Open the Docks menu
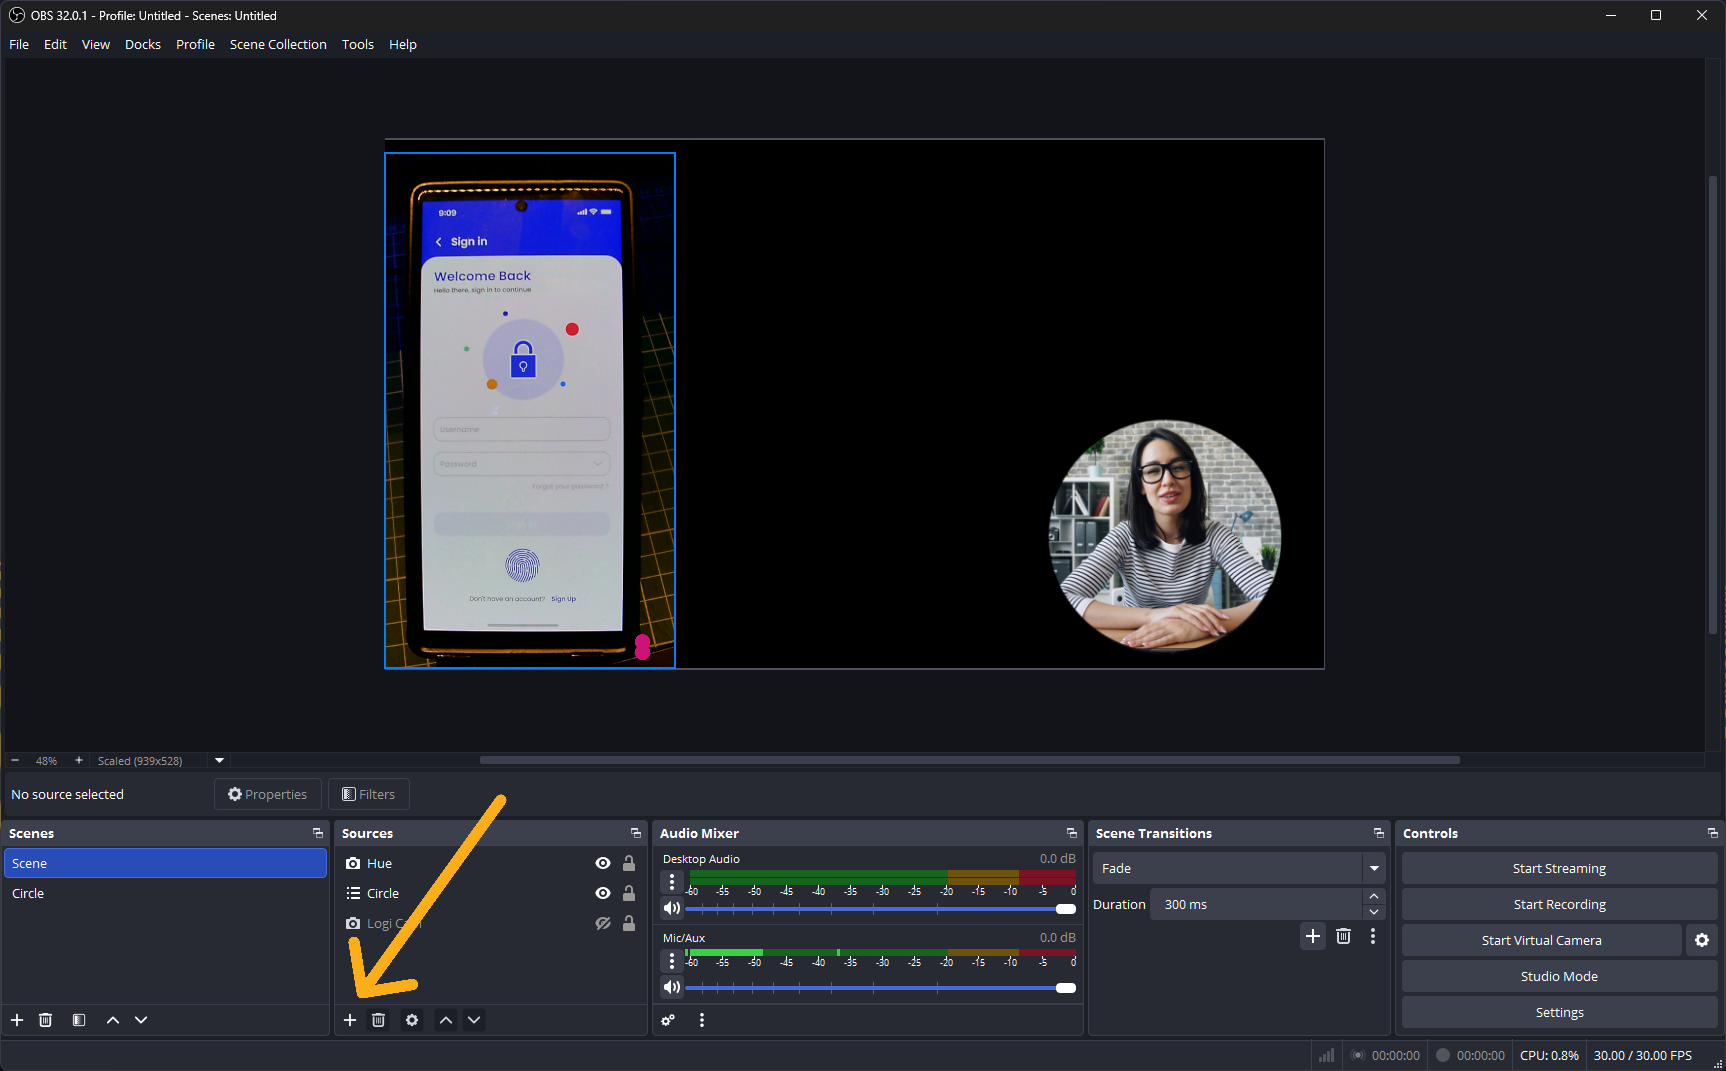The width and height of the screenshot is (1726, 1071). (x=142, y=44)
